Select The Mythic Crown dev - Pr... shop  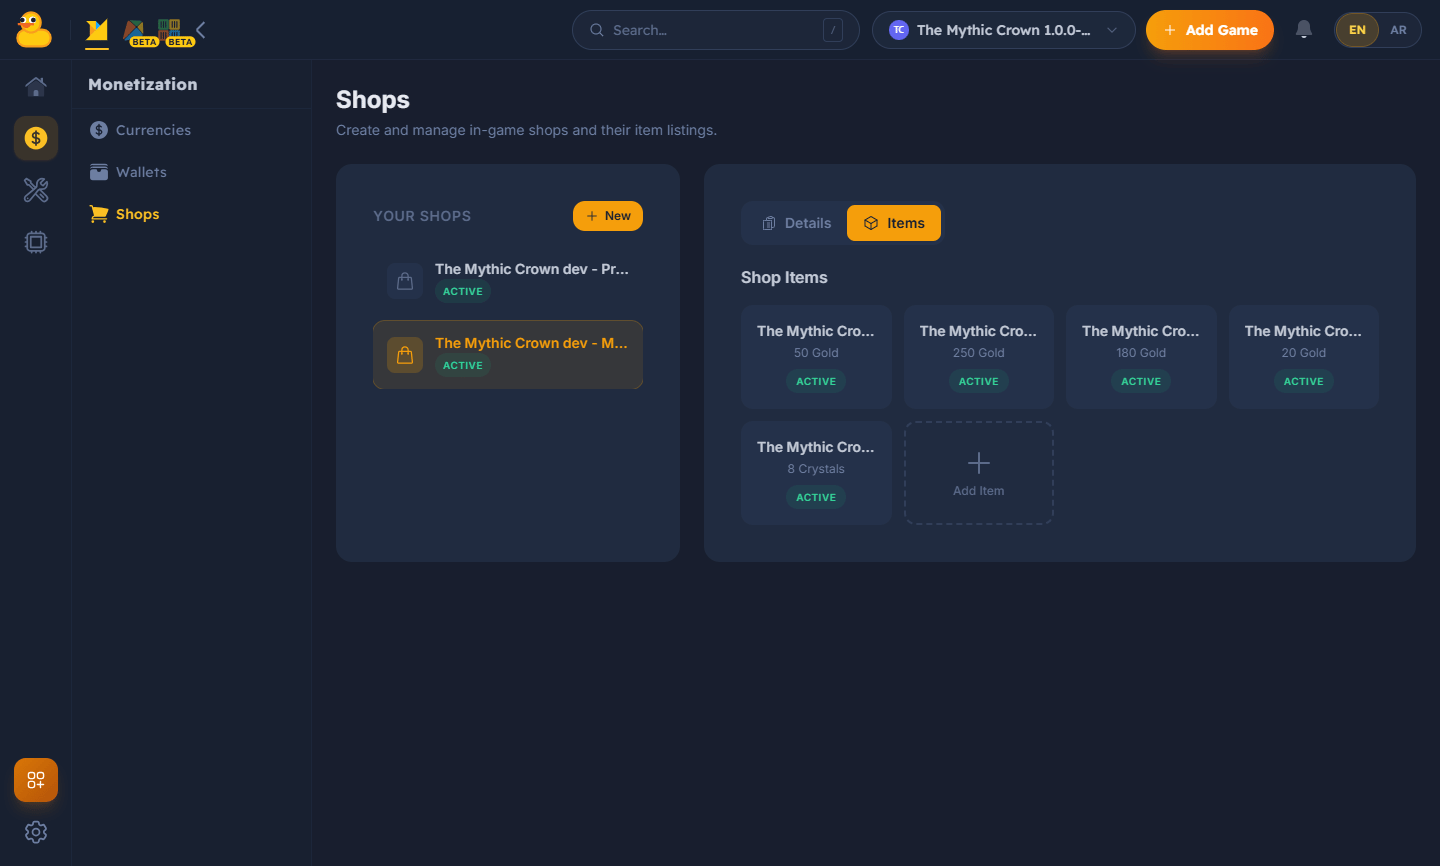[508, 281]
